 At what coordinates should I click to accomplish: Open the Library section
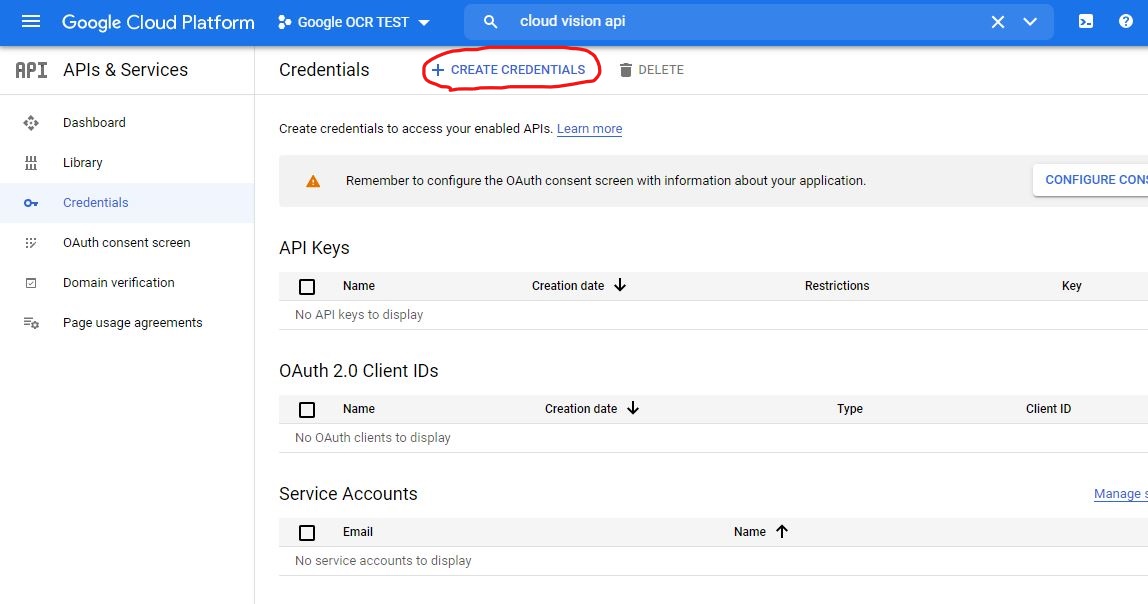[x=82, y=162]
